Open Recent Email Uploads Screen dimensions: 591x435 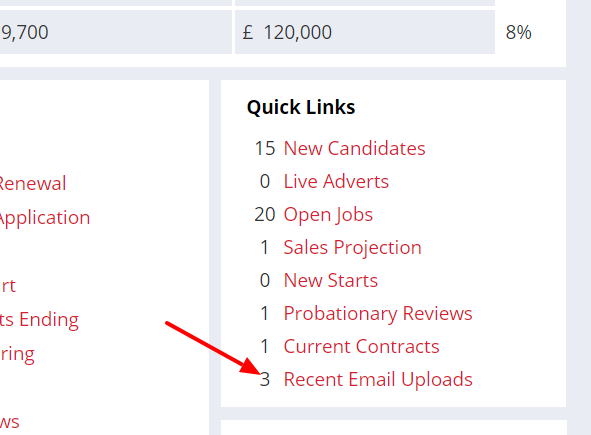(x=378, y=380)
